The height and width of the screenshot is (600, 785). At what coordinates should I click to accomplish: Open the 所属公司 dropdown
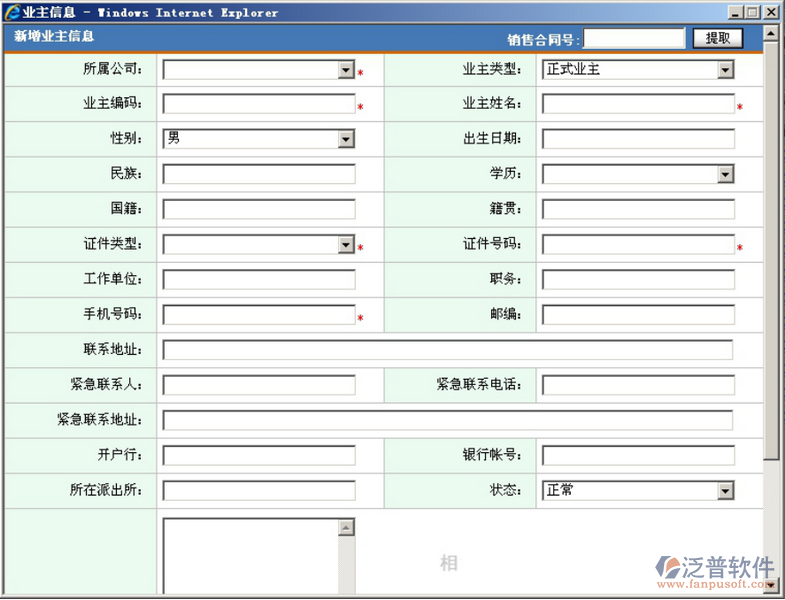(345, 70)
